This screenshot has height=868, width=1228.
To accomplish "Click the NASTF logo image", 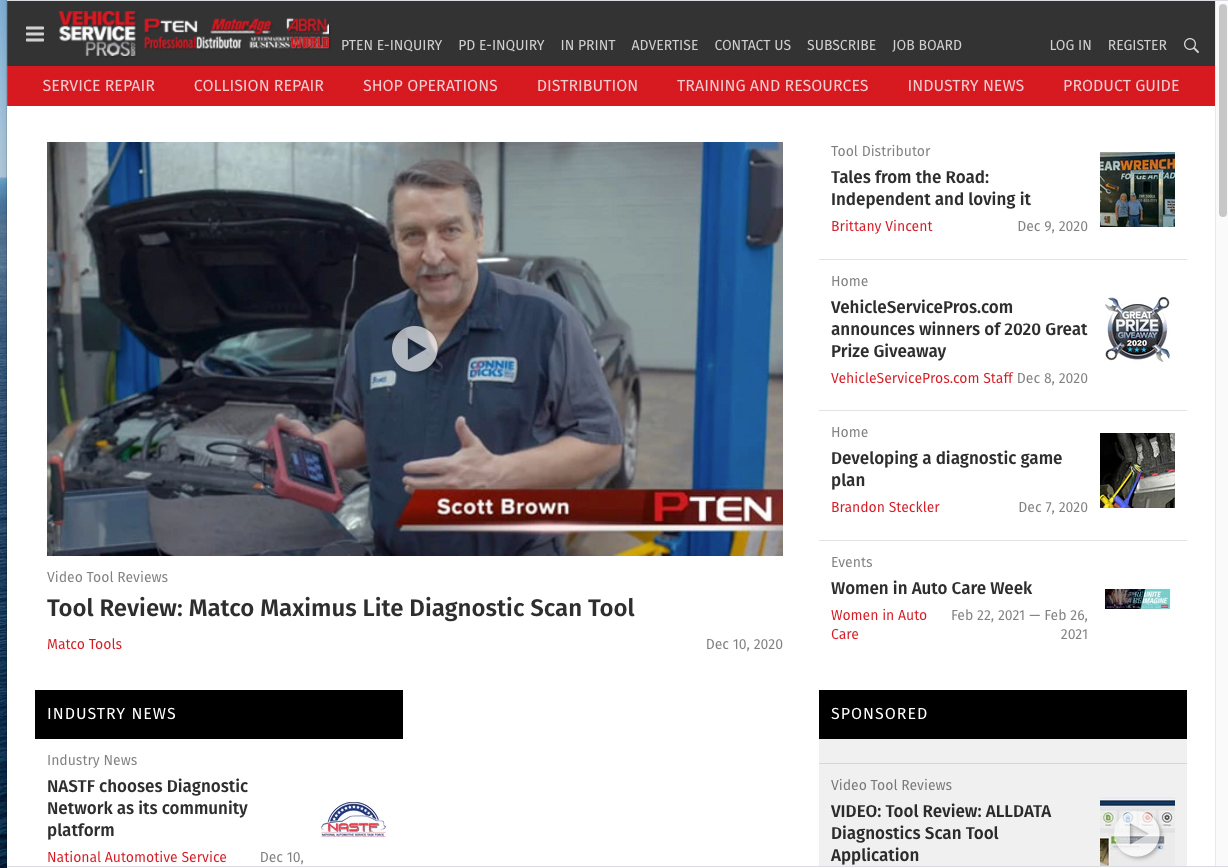I will [353, 821].
